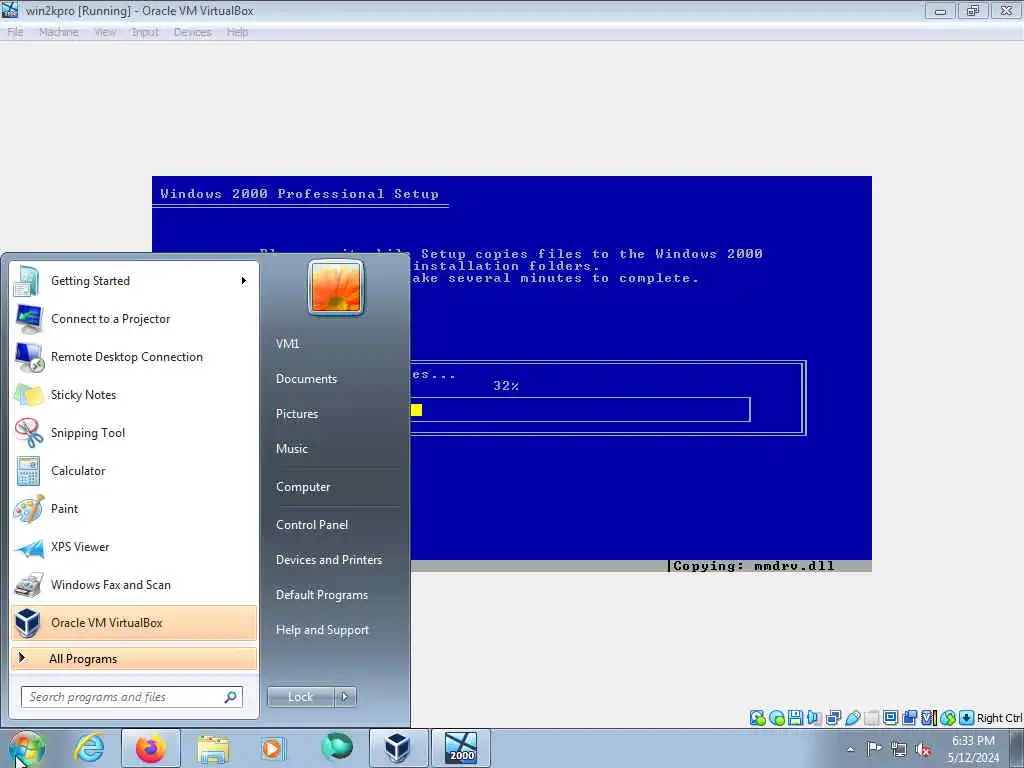
Task: Launch Remote Desktop Connection
Action: [134, 357]
